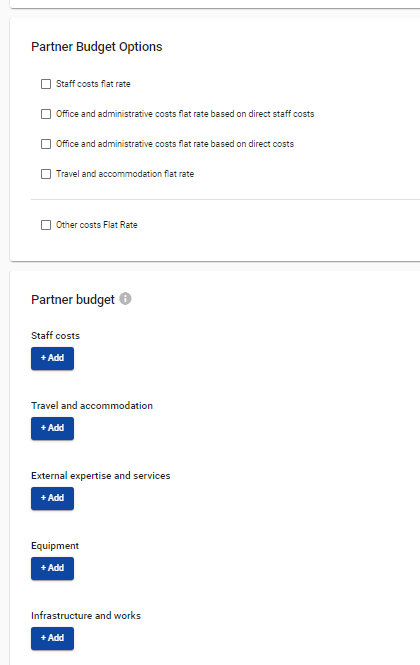Check Office and administrative flat rate on direct costs
Image resolution: width=420 pixels, height=665 pixels.
point(46,144)
